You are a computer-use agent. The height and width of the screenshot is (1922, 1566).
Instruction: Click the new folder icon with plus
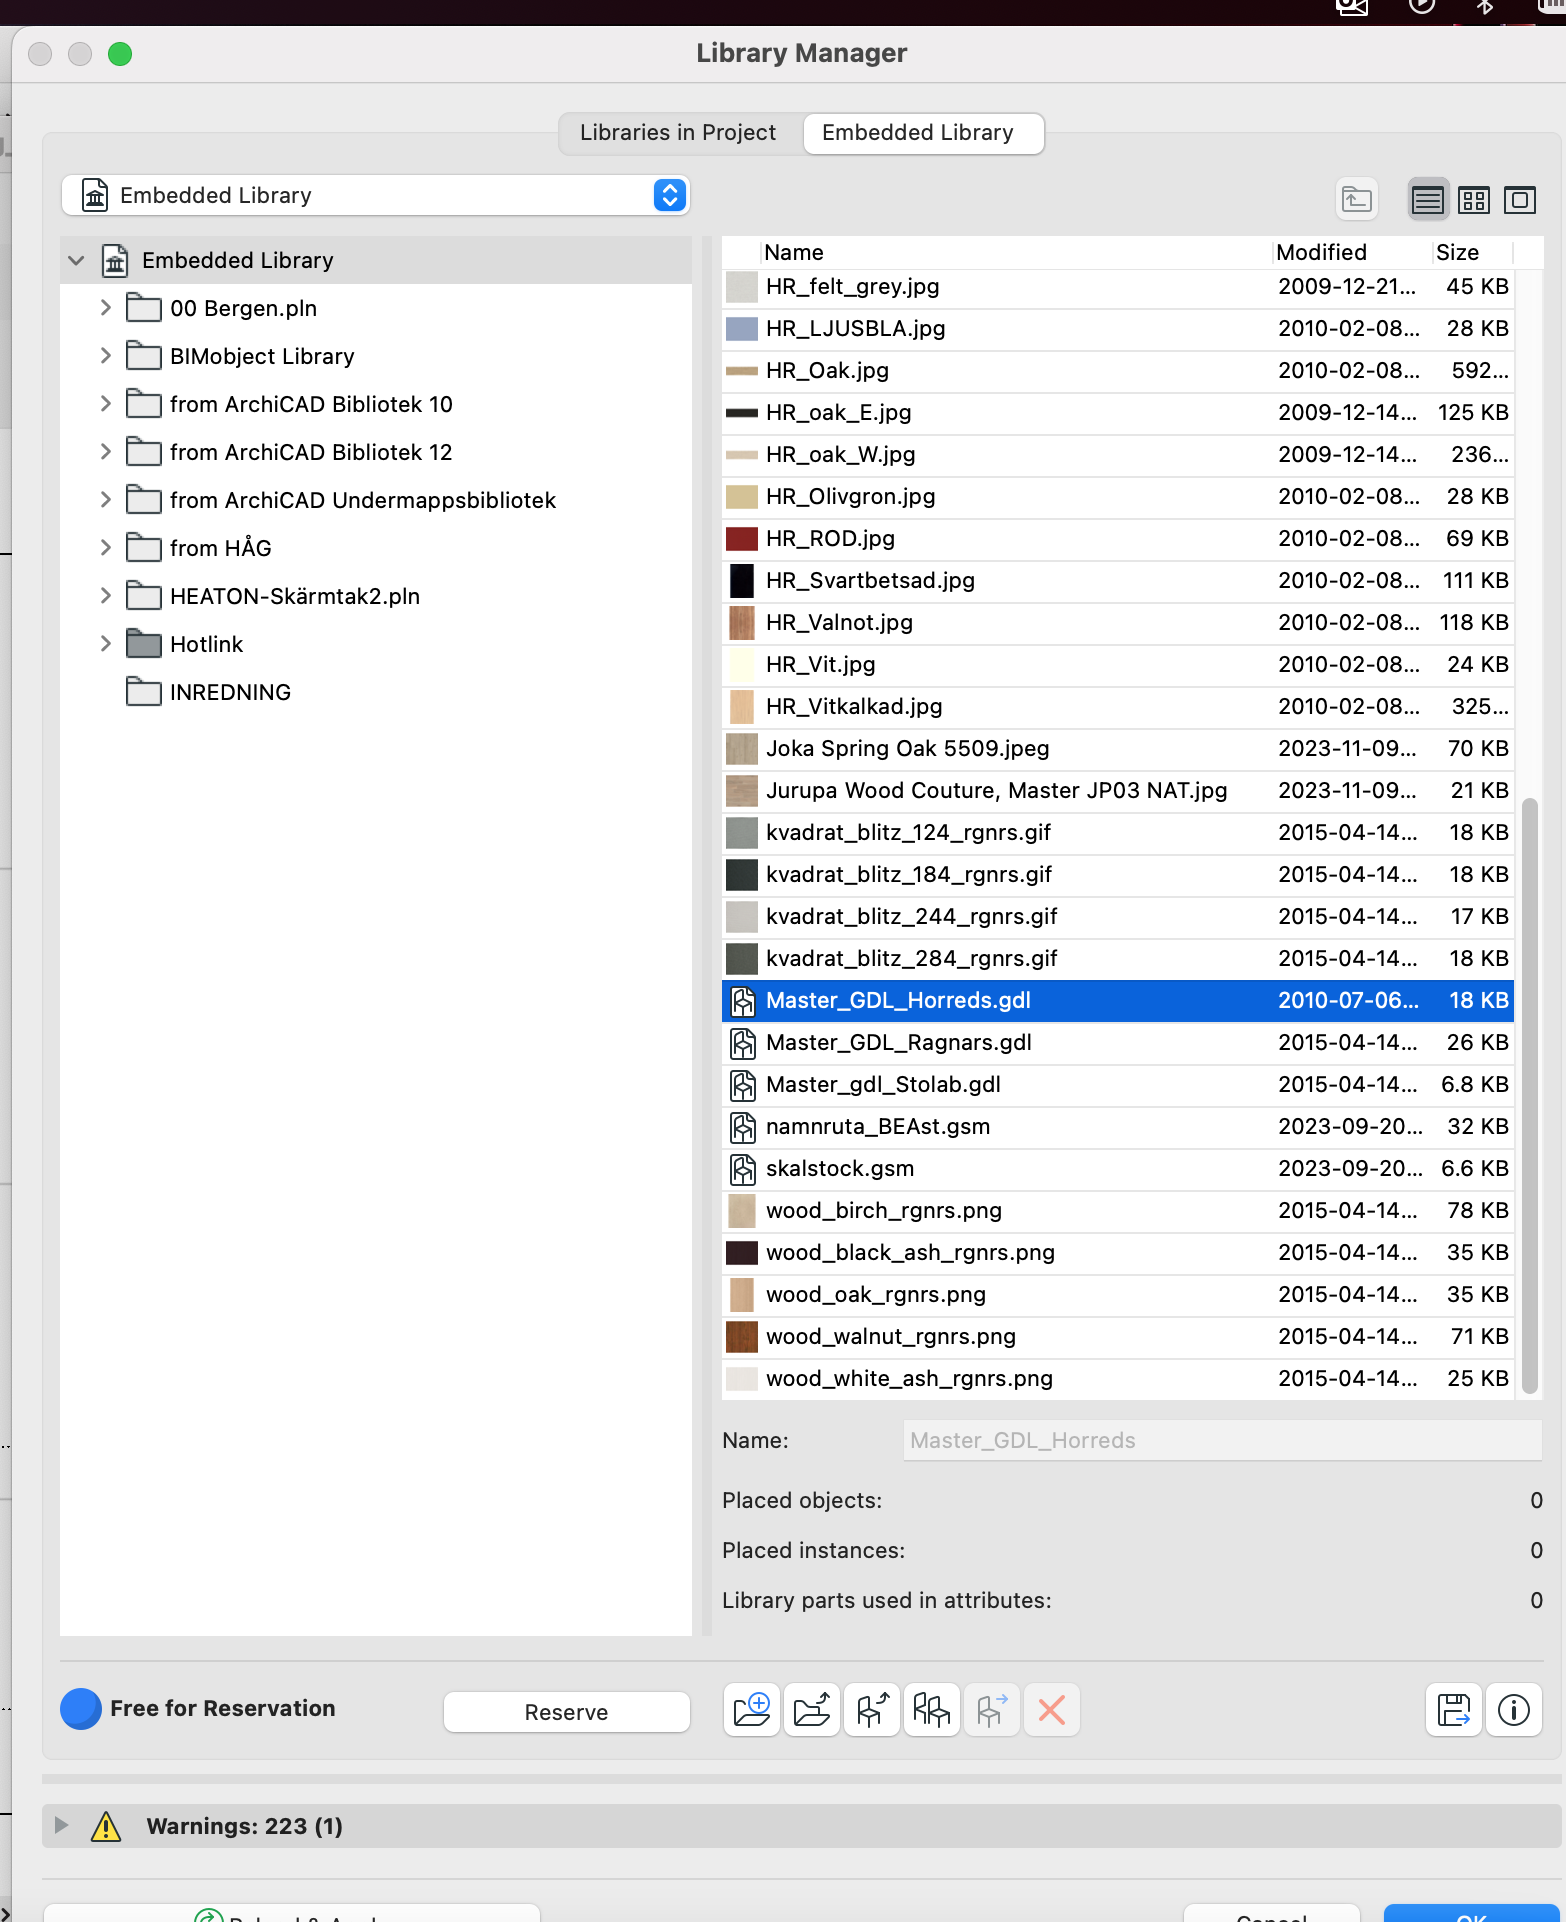(751, 1710)
